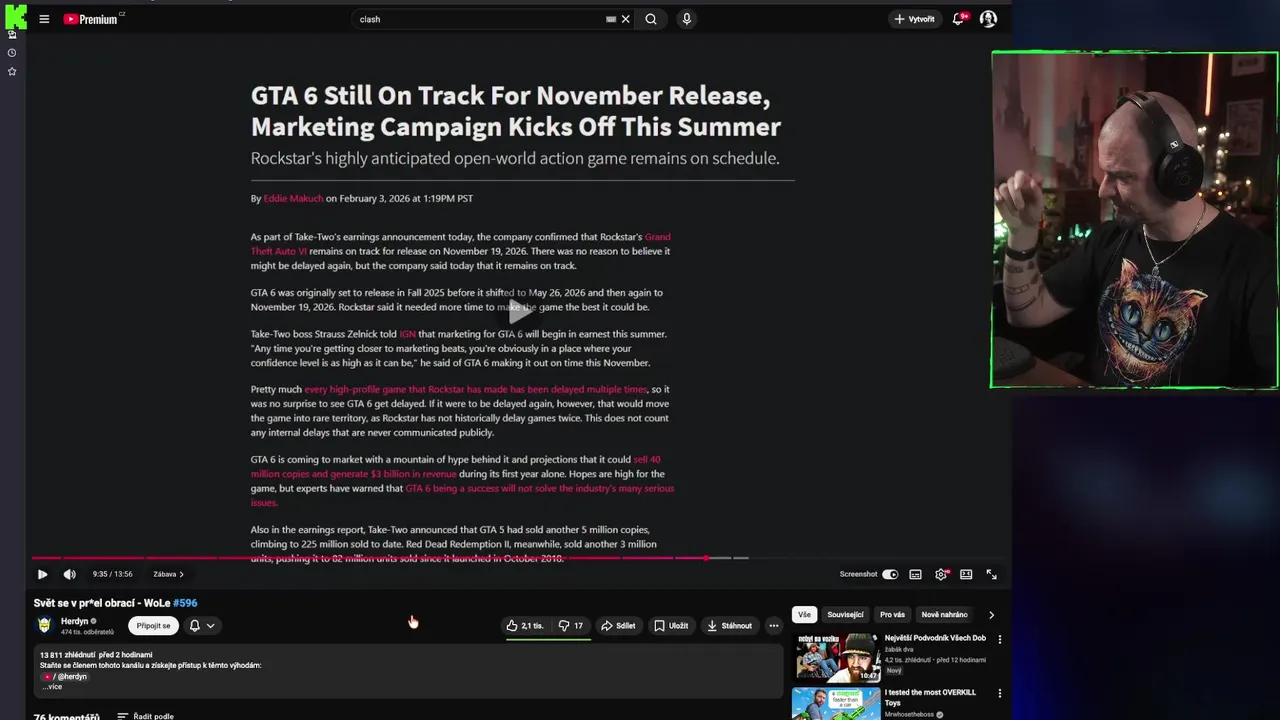
Task: Dislike the video with thumbs down 17
Action: click(x=571, y=626)
